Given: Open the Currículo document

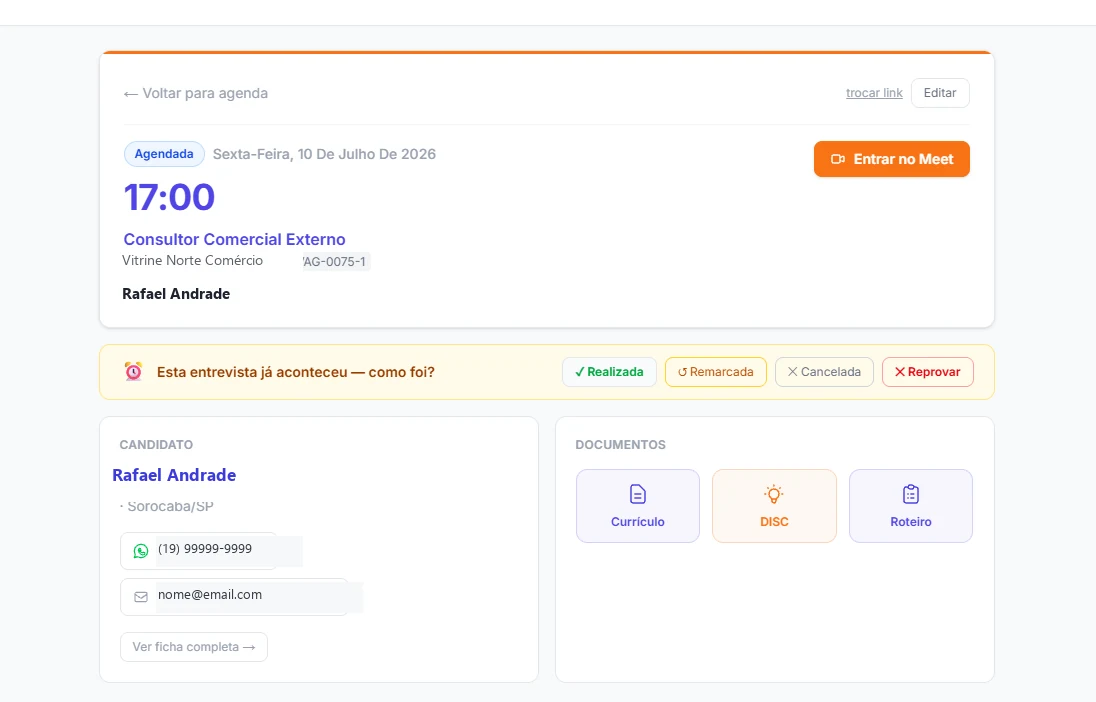Looking at the screenshot, I should (x=637, y=506).
